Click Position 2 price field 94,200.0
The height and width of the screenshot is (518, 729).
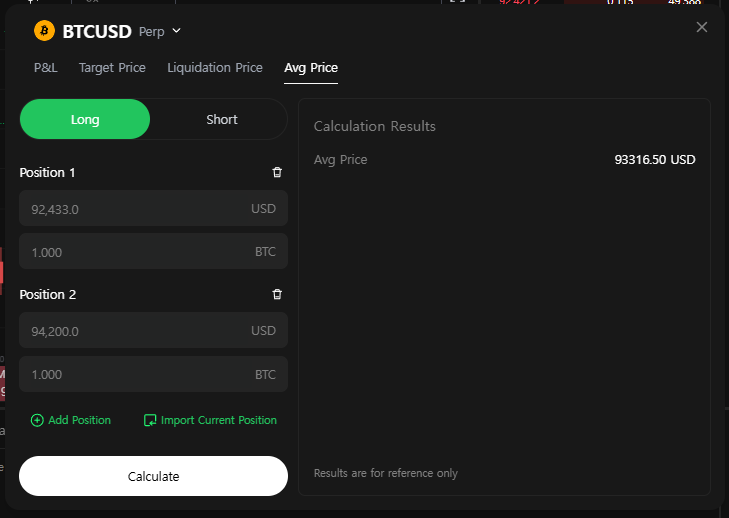tap(153, 330)
